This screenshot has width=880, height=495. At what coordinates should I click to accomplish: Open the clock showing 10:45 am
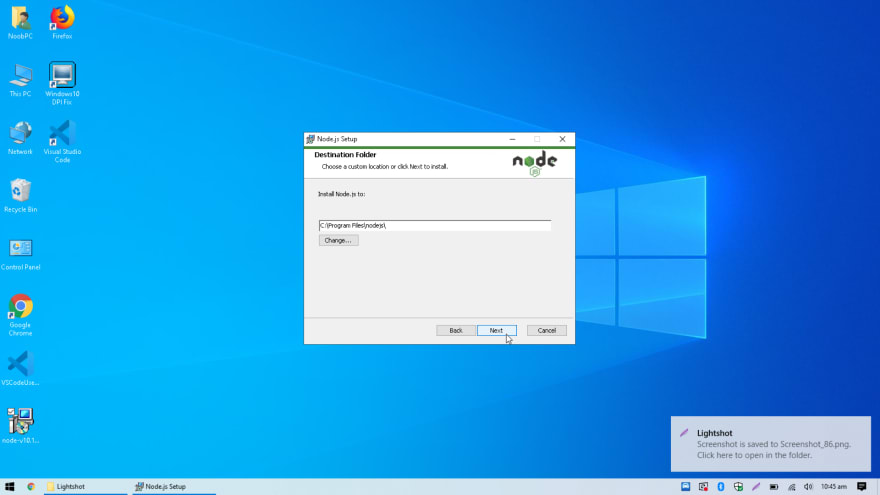(x=834, y=487)
